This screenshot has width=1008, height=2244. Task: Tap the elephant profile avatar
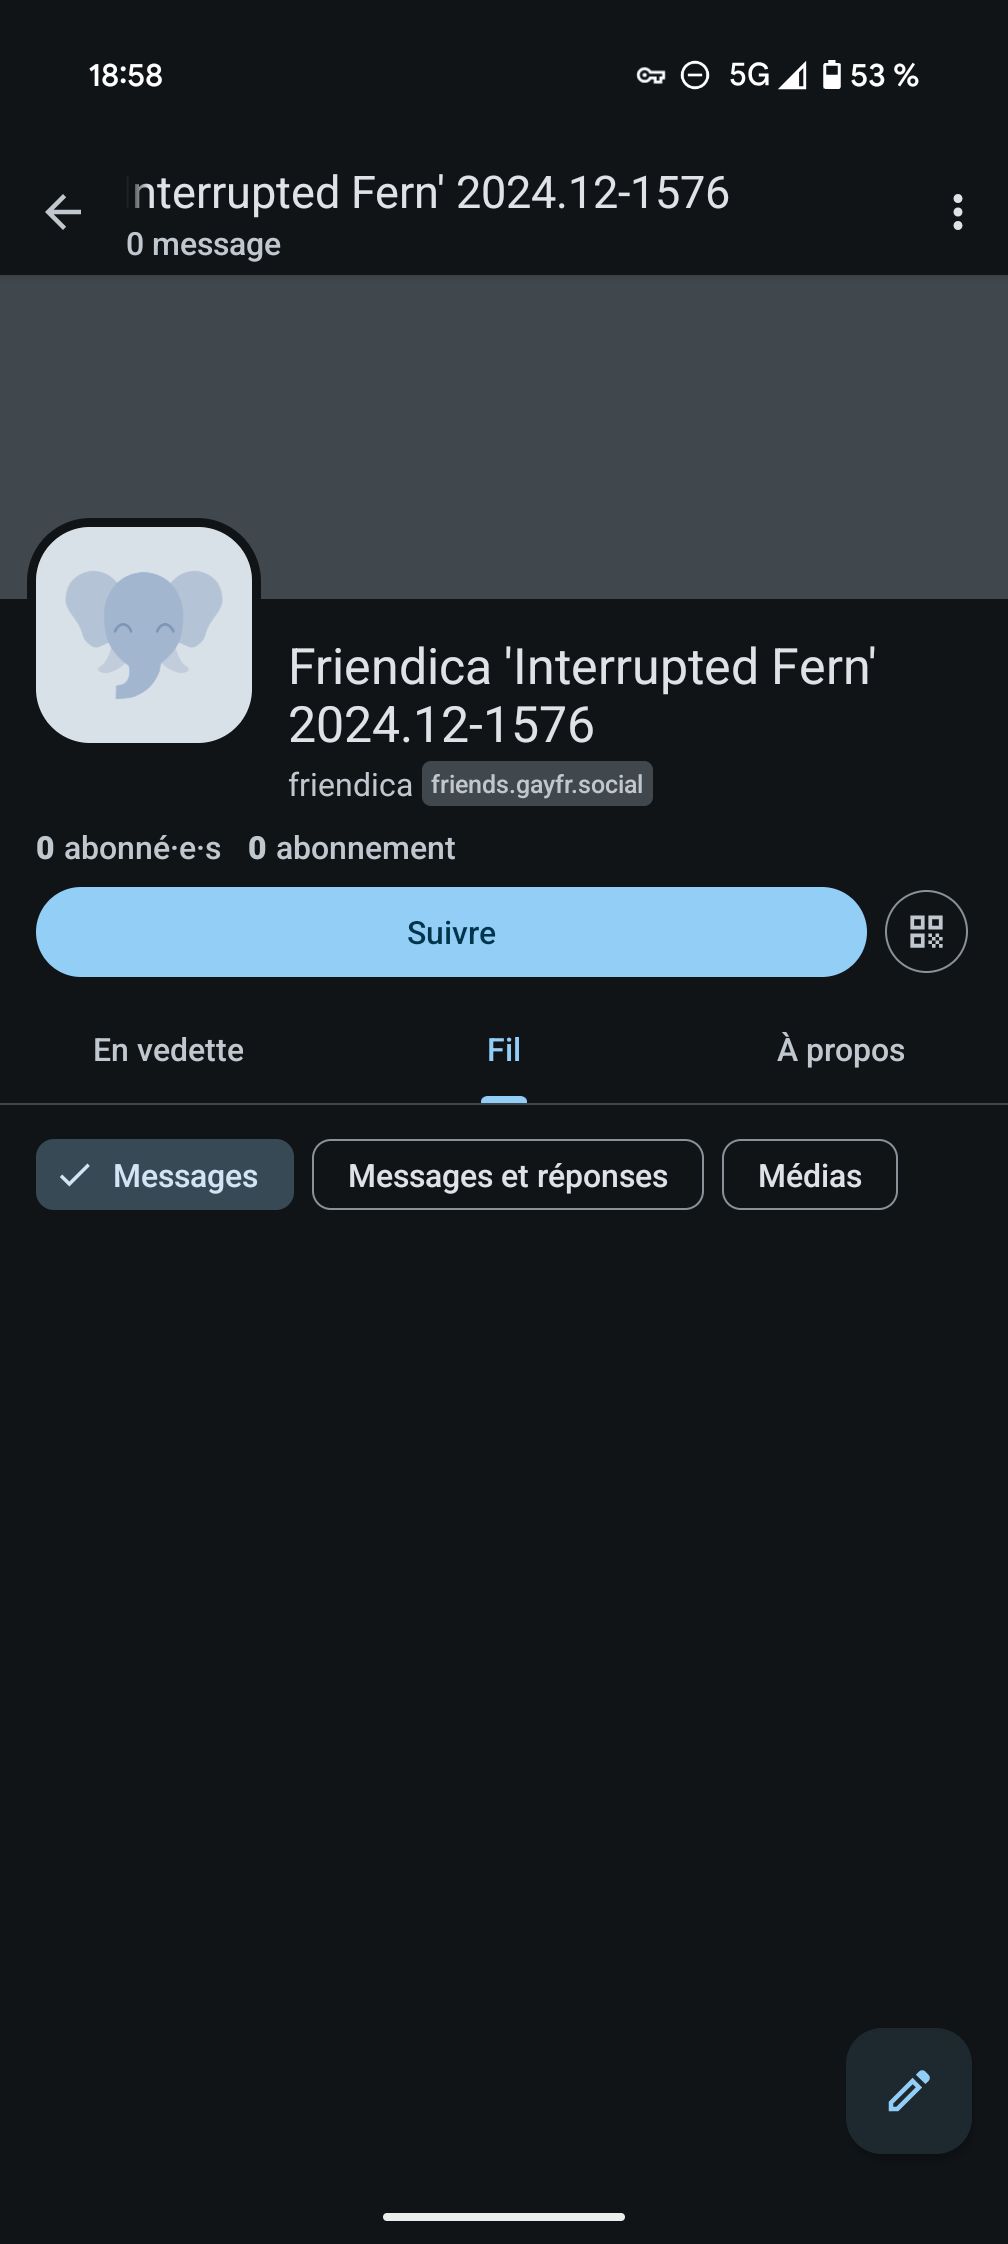(144, 635)
